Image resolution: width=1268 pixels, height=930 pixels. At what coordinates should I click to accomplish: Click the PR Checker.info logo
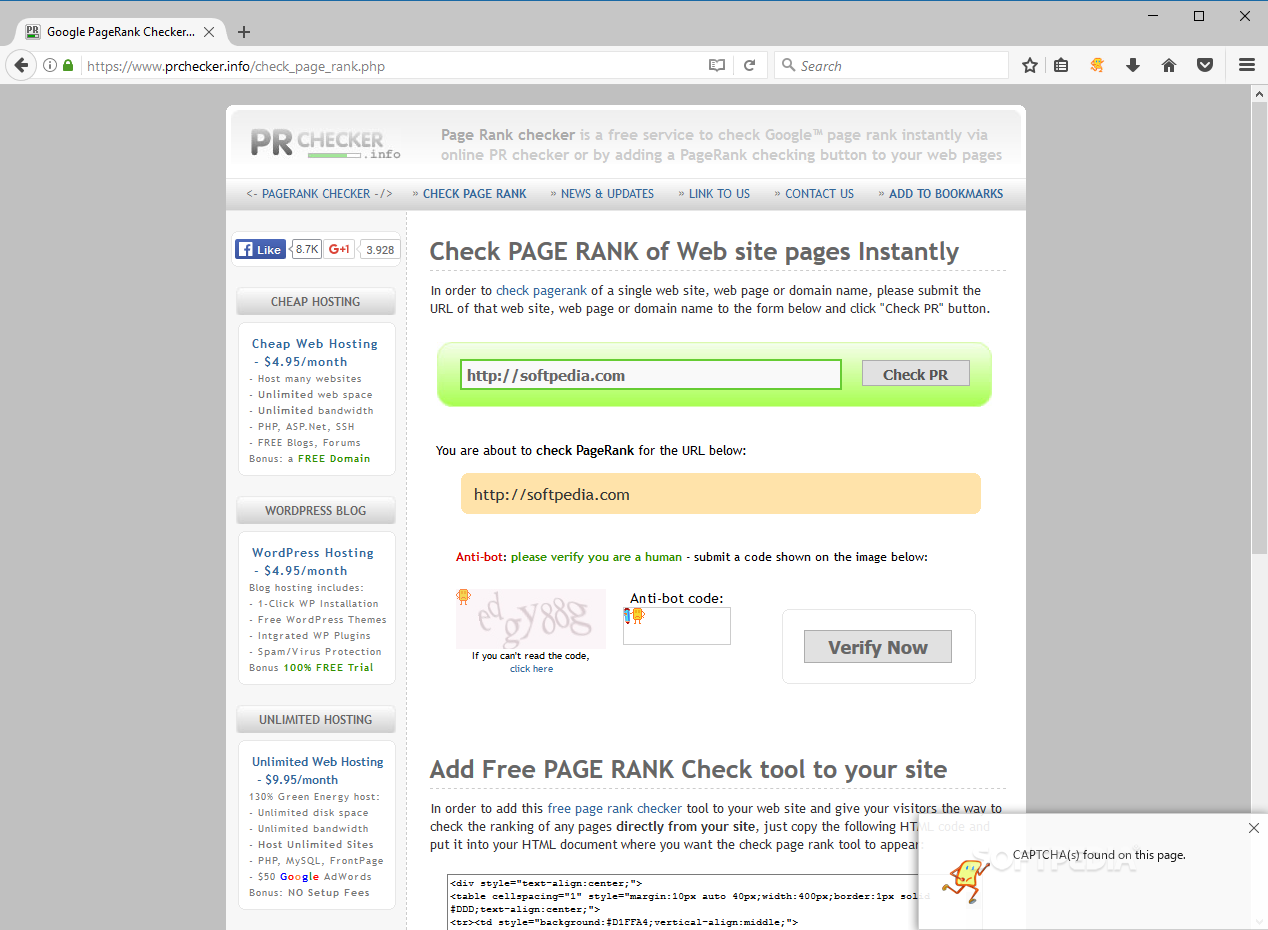click(326, 142)
